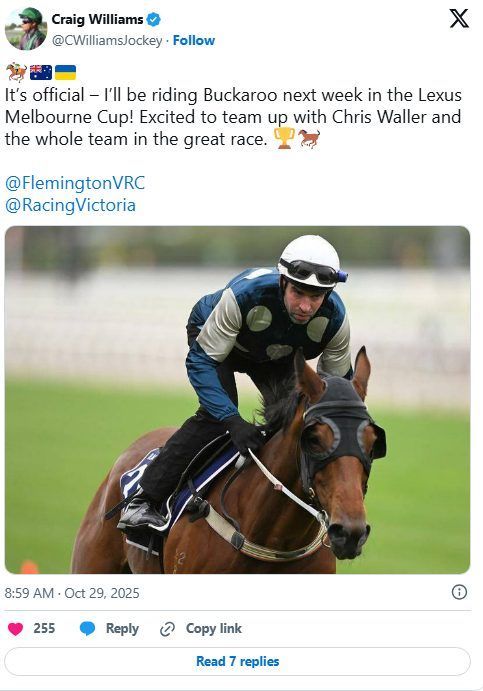Screen dimensions: 483x691
Task: Click the X logo in the corner
Action: coord(459,19)
